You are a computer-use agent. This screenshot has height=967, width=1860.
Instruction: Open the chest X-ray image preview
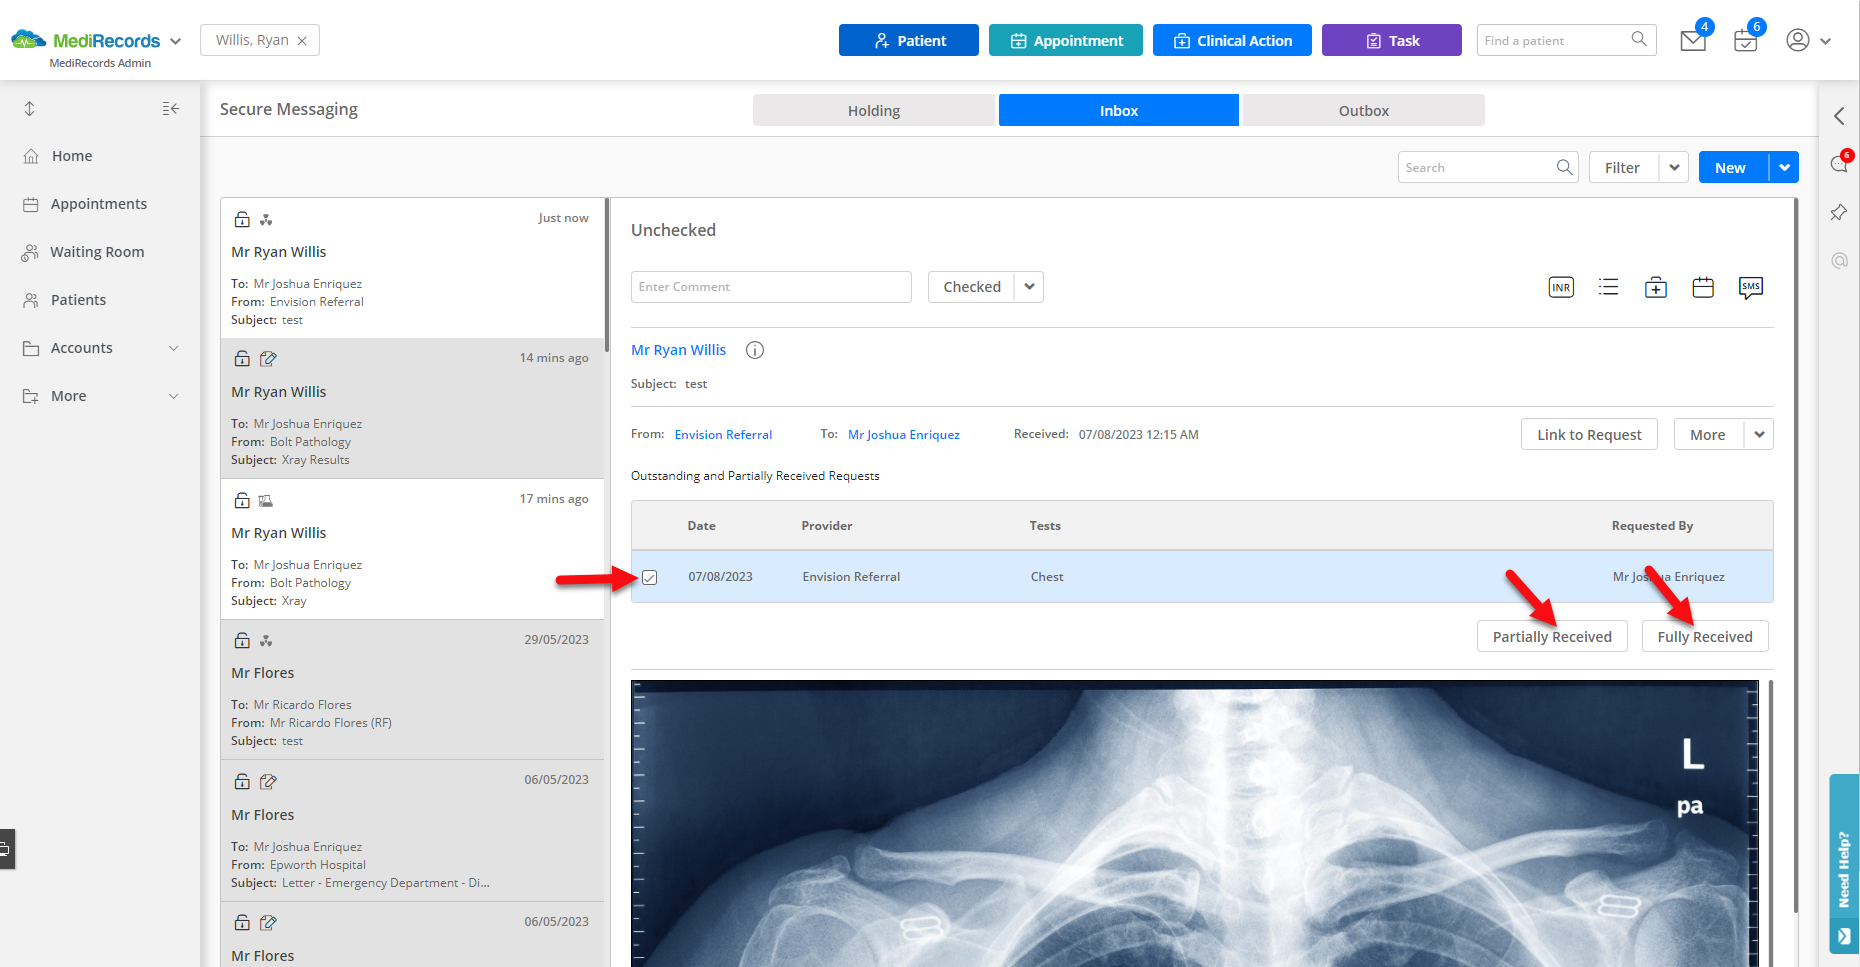point(1194,823)
